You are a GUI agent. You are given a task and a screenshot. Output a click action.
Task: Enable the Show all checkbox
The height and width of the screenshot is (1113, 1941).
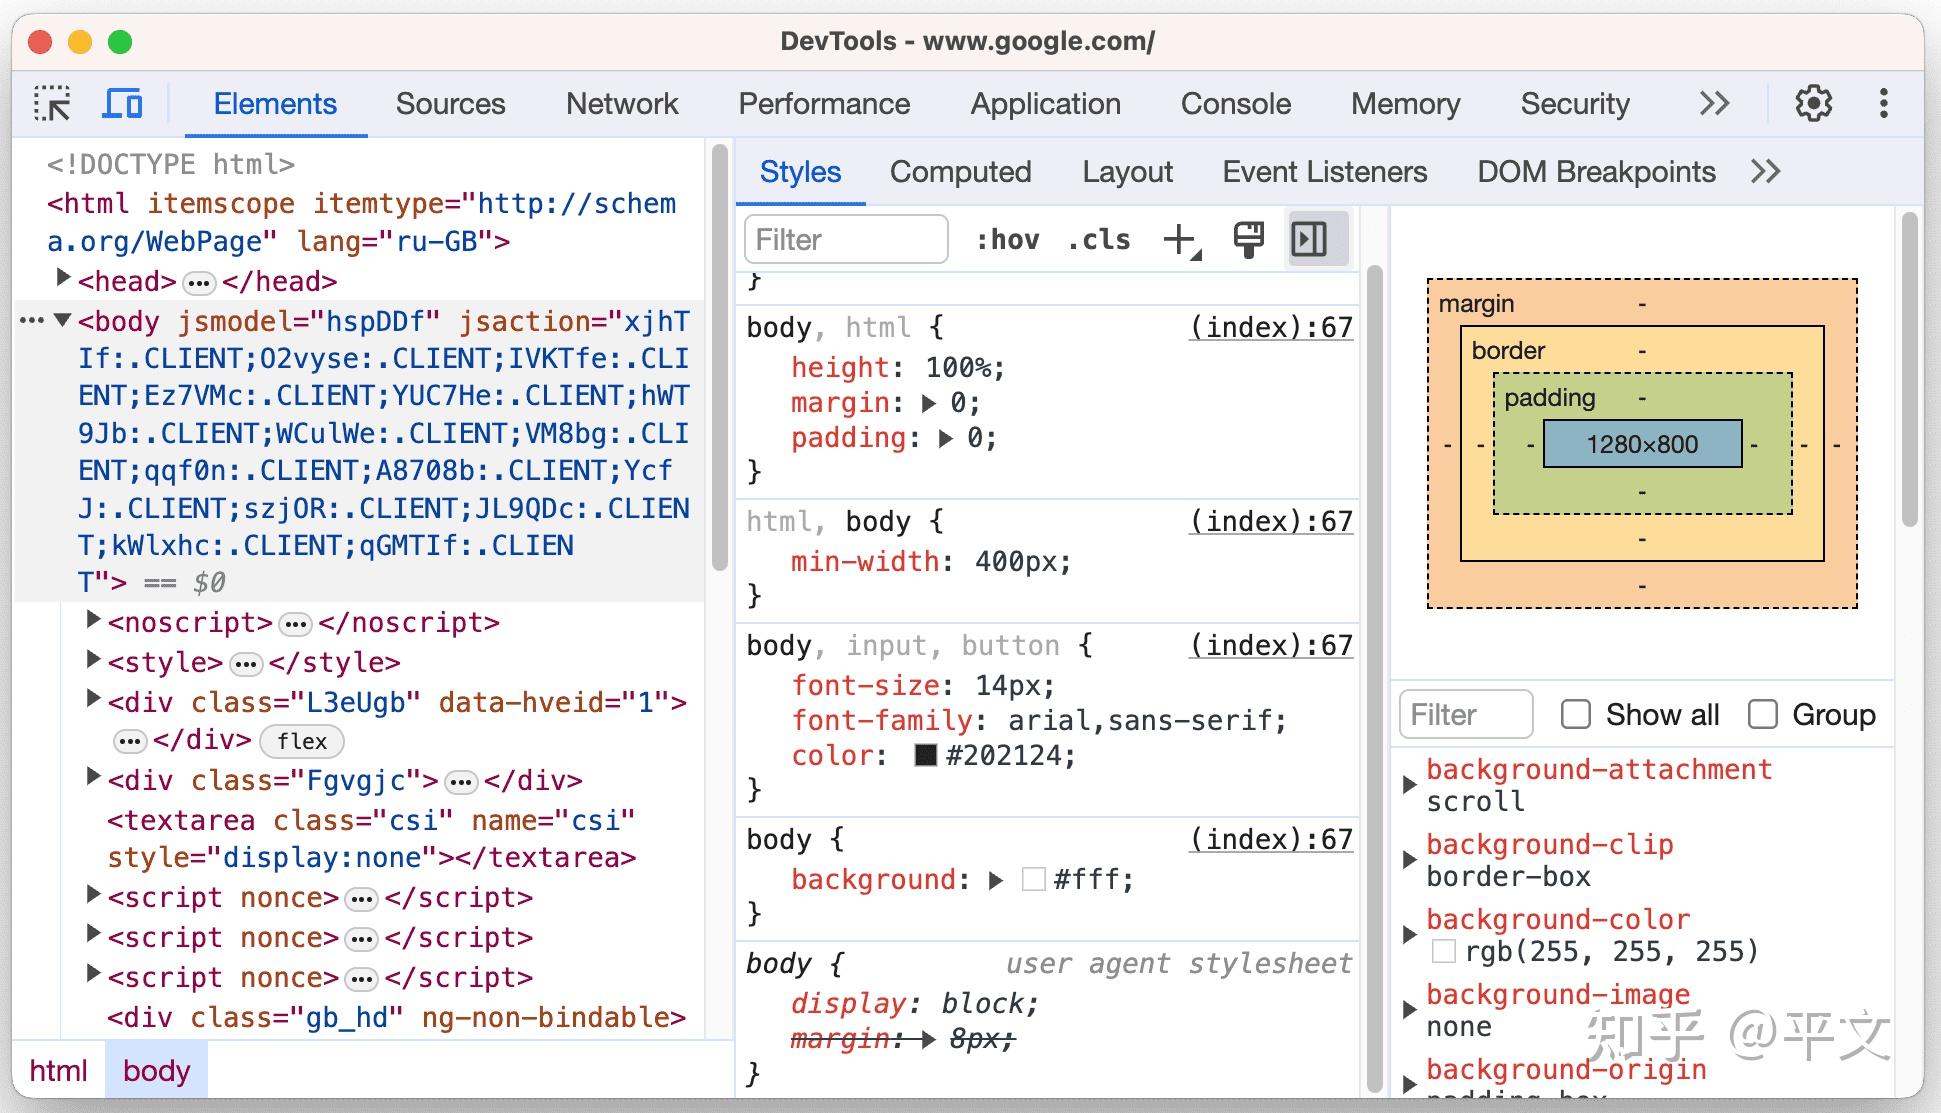pos(1576,715)
